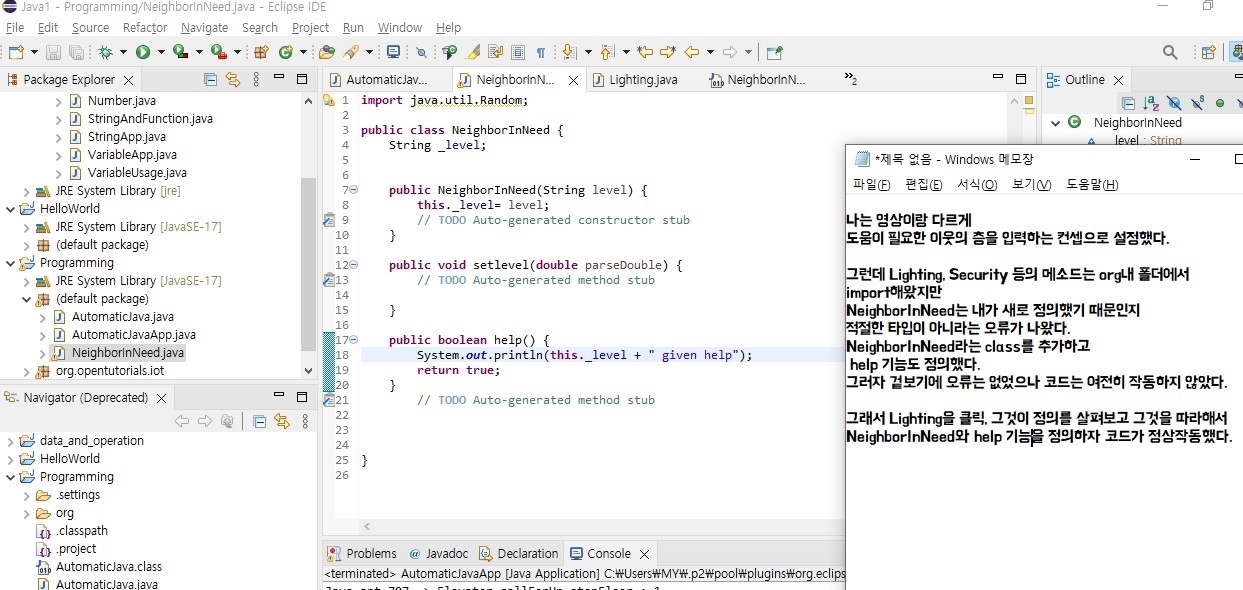Collapse NeighborInNeed class in Outline
The height and width of the screenshot is (590, 1243).
click(1054, 123)
